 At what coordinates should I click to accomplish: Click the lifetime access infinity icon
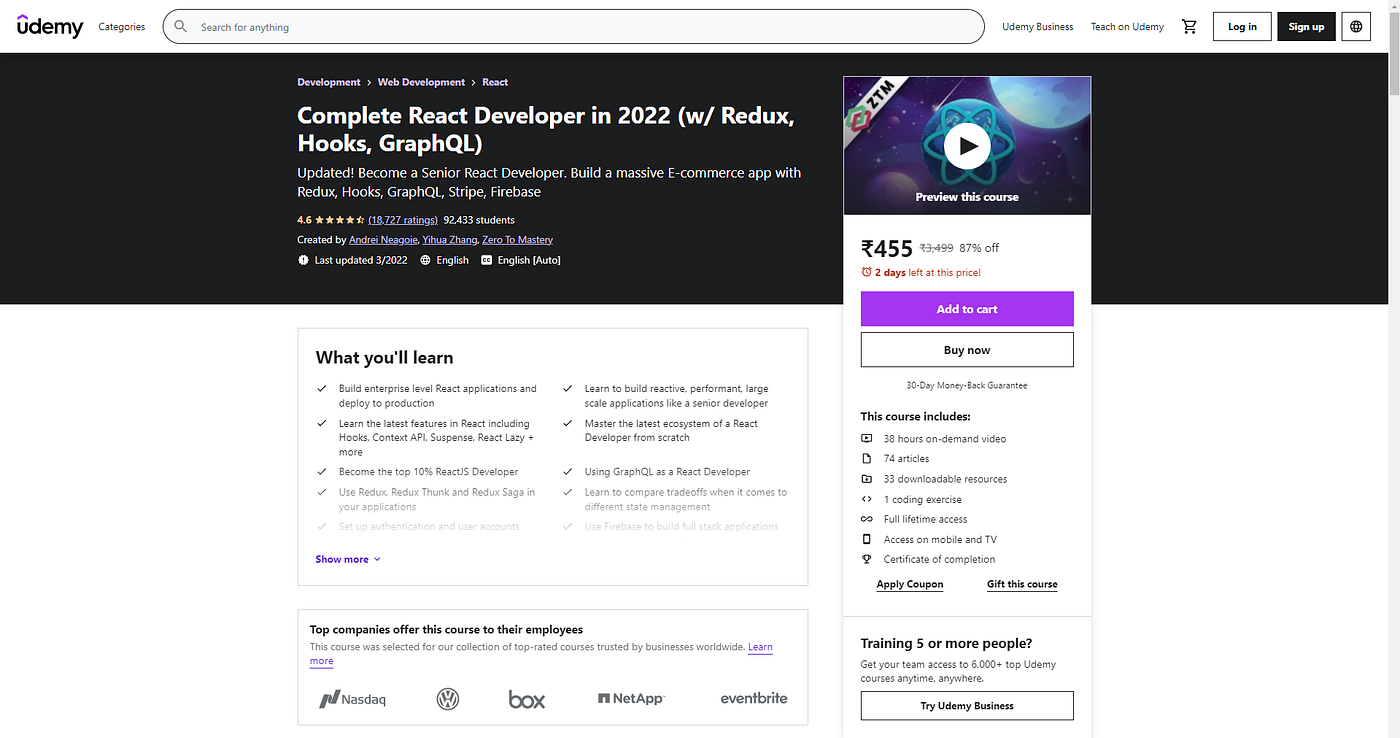point(867,519)
